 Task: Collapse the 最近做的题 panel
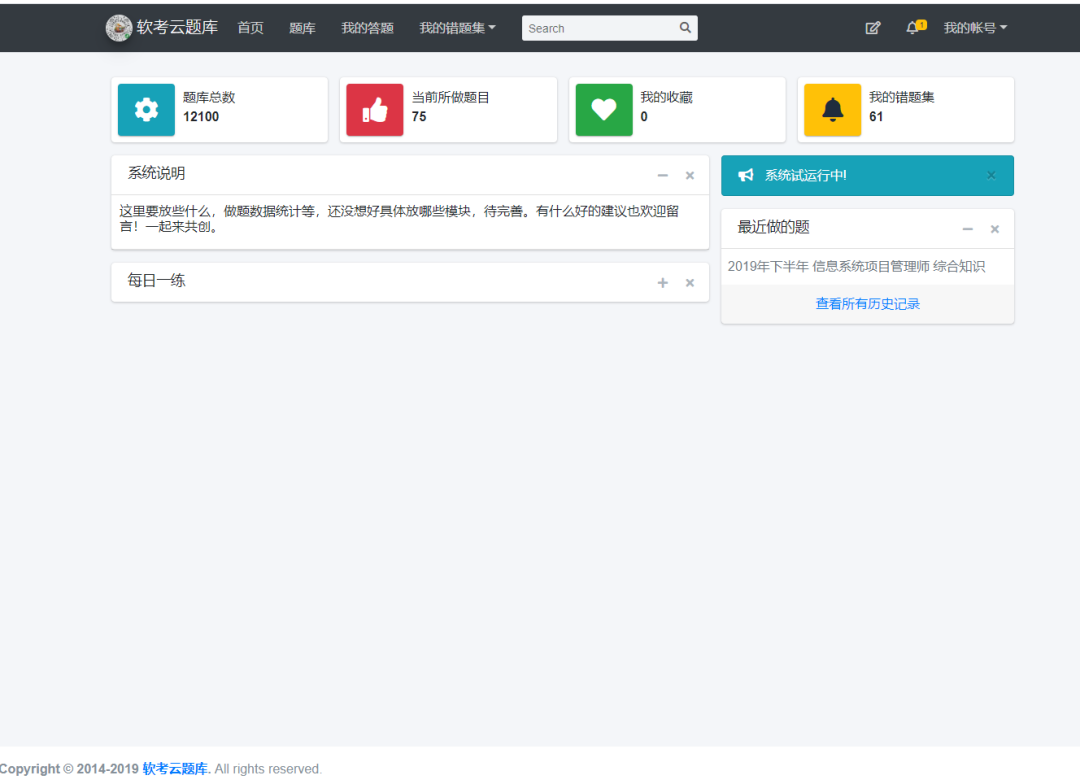tap(968, 229)
